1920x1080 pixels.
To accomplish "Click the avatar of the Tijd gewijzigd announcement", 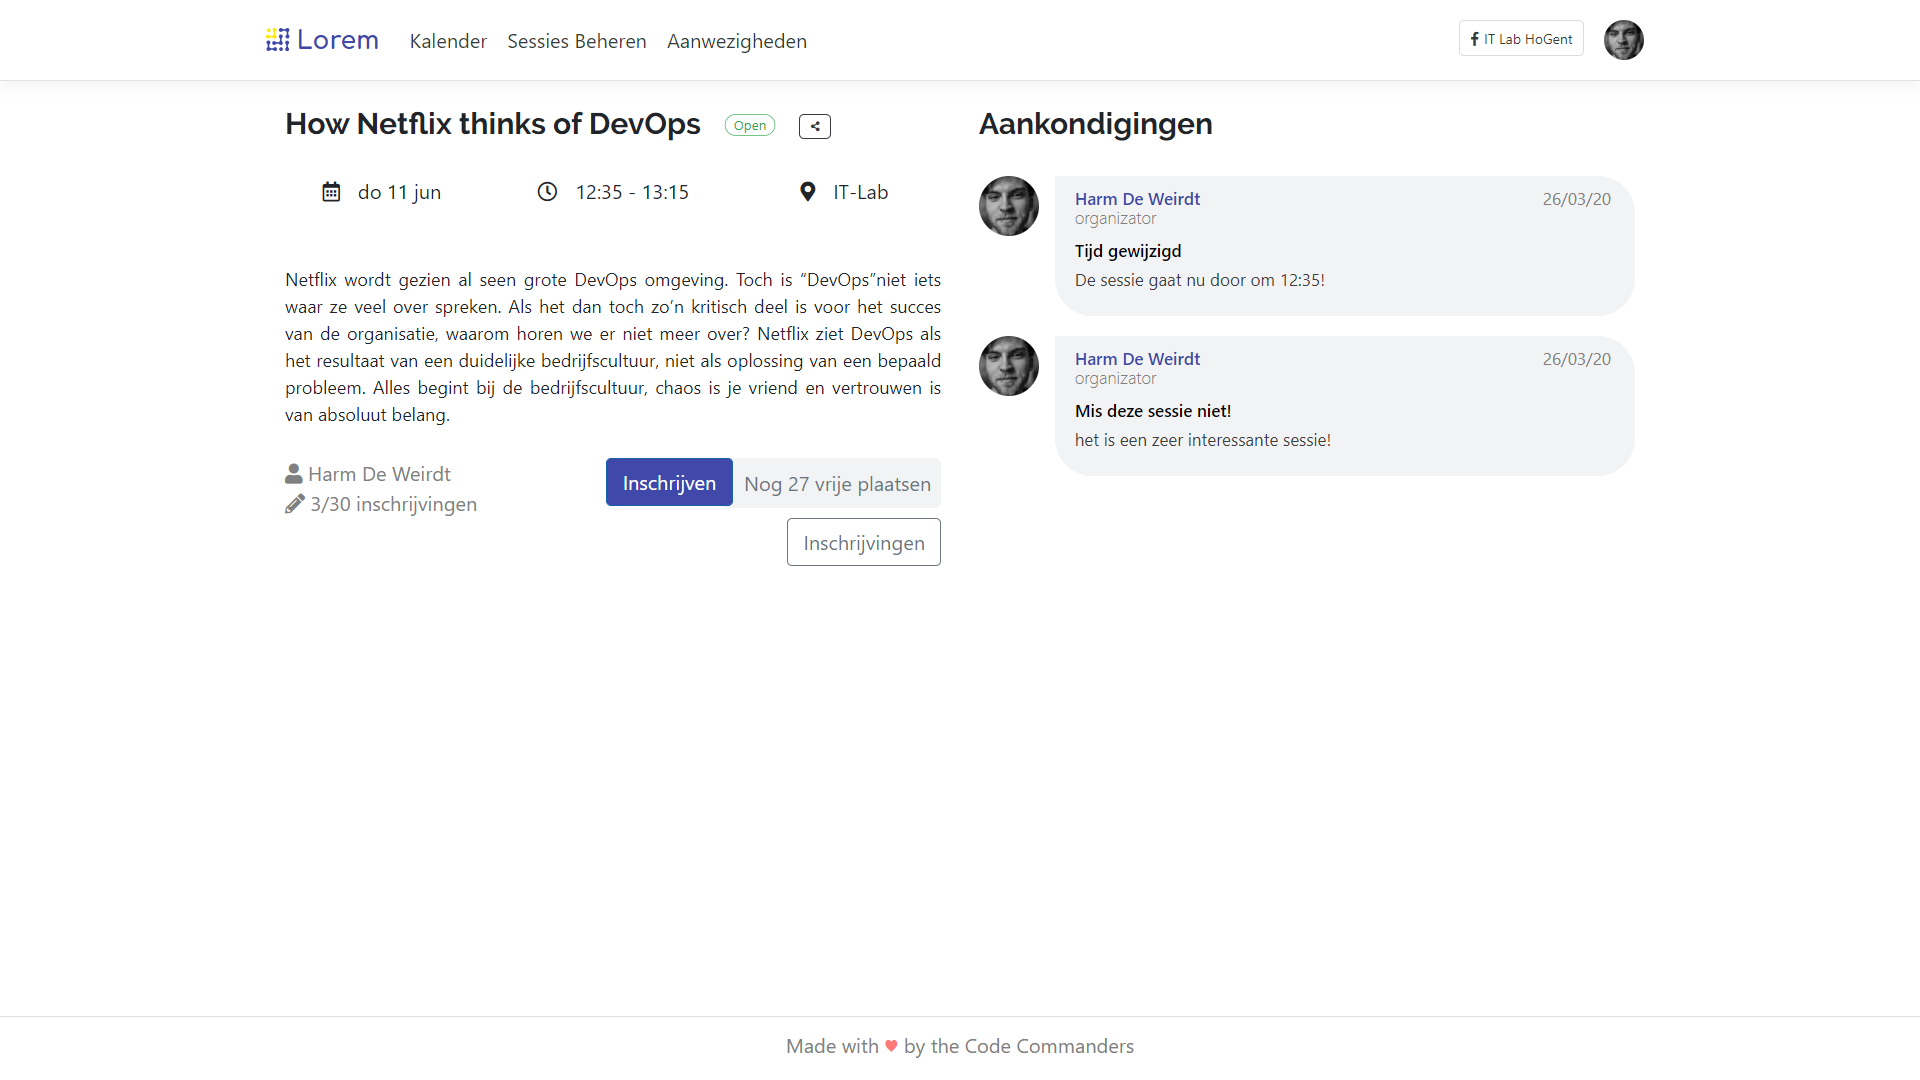I will click(1008, 206).
